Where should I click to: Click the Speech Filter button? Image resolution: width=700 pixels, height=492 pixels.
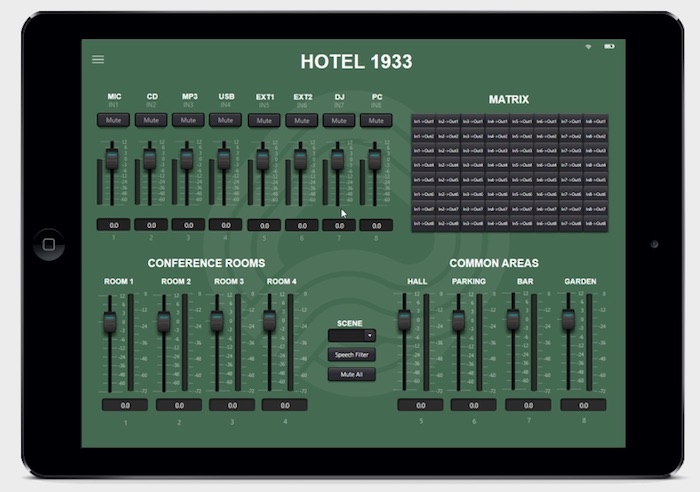(352, 355)
